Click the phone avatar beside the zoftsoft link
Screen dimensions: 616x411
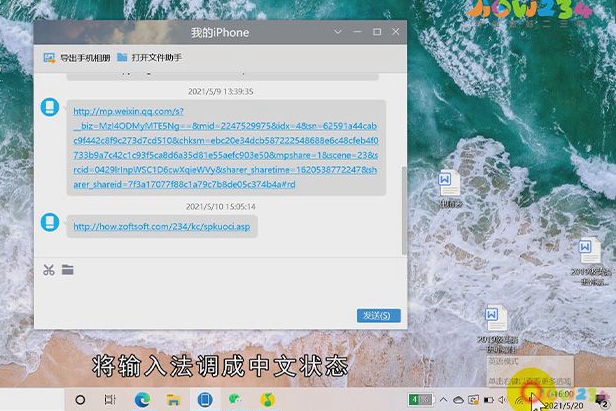click(50, 222)
